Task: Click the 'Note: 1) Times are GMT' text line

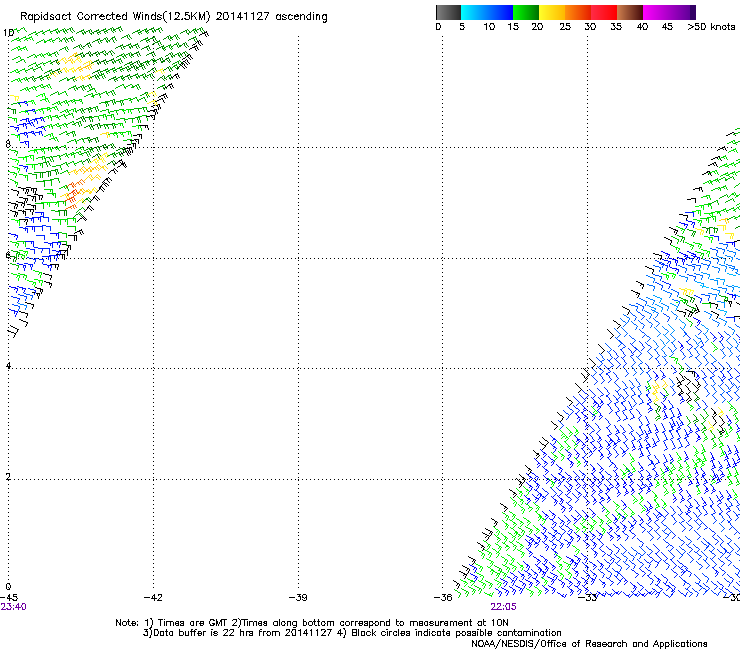Action: (x=311, y=623)
